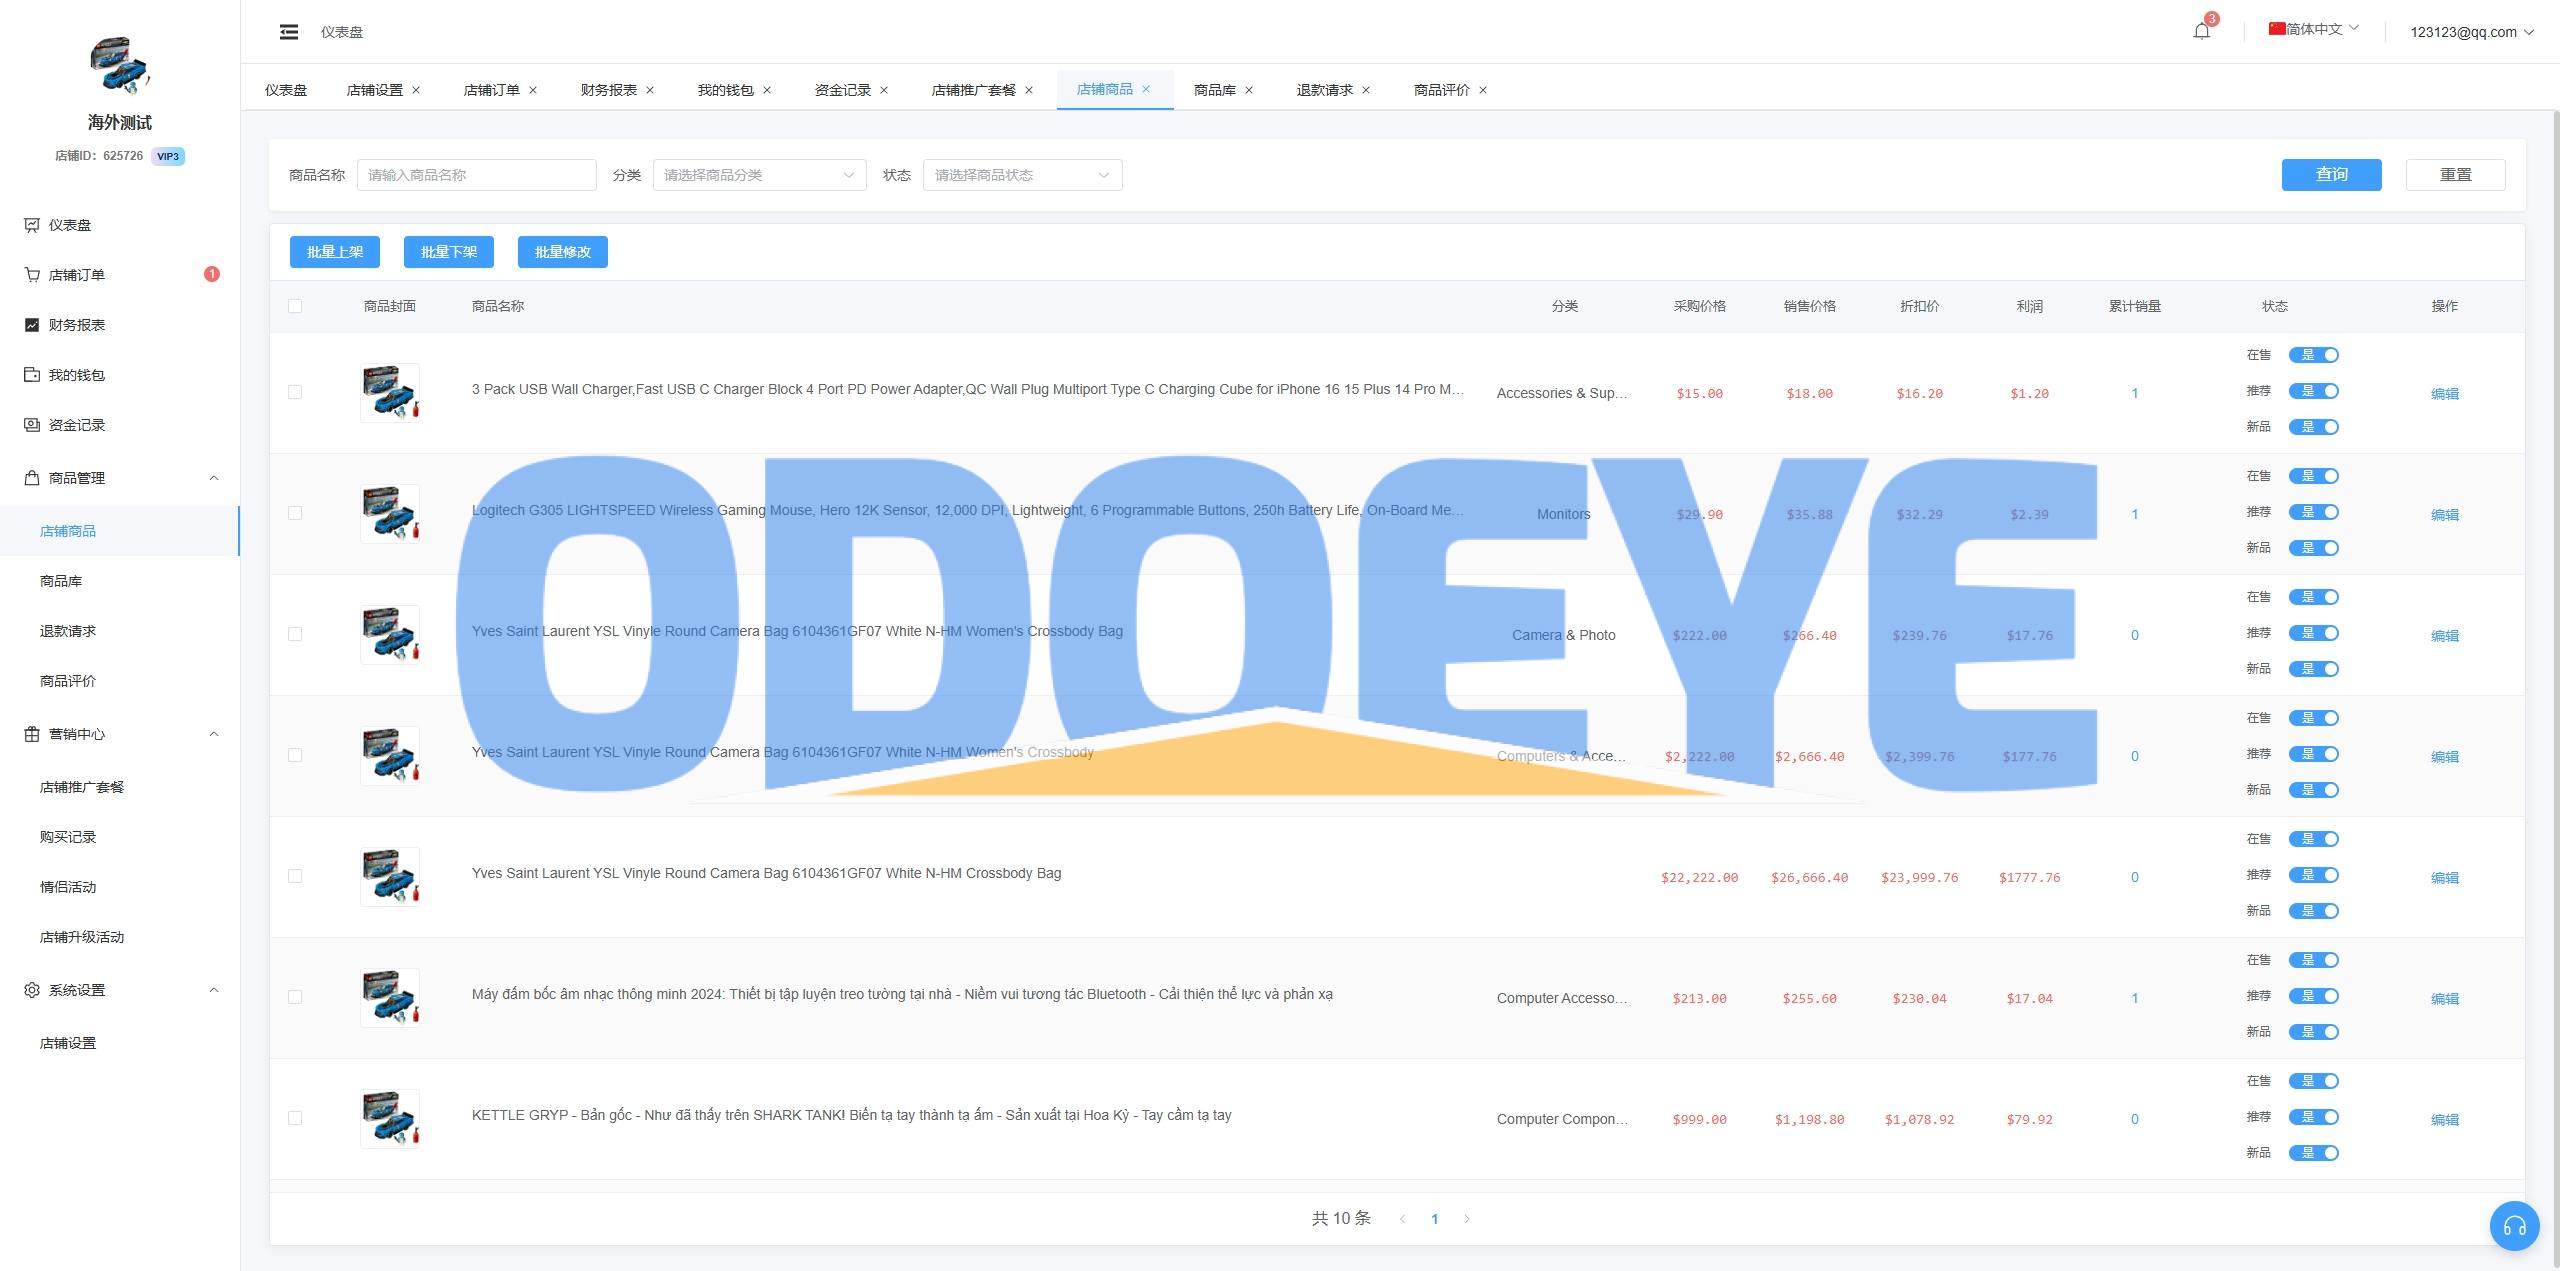Open the 分类 category dropdown
Image resolution: width=2560 pixels, height=1271 pixels.
[759, 175]
